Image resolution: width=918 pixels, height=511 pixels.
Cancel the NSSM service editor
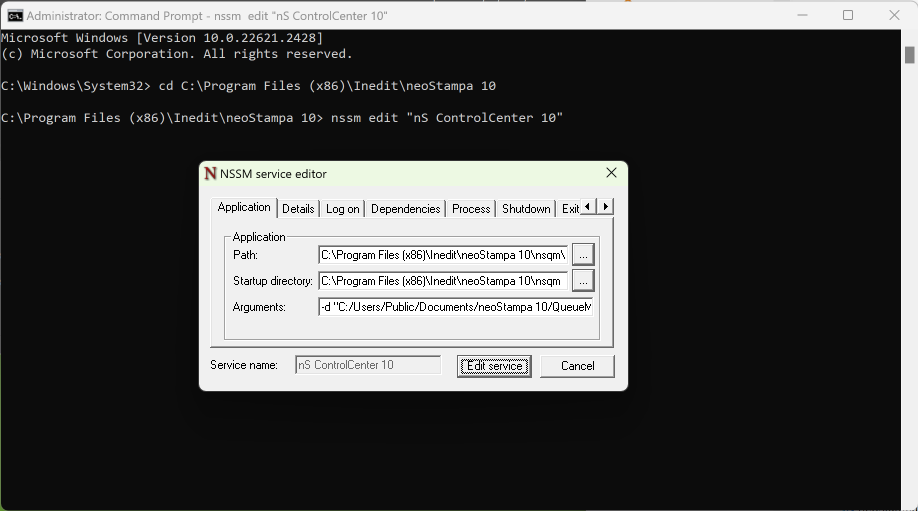coord(577,366)
